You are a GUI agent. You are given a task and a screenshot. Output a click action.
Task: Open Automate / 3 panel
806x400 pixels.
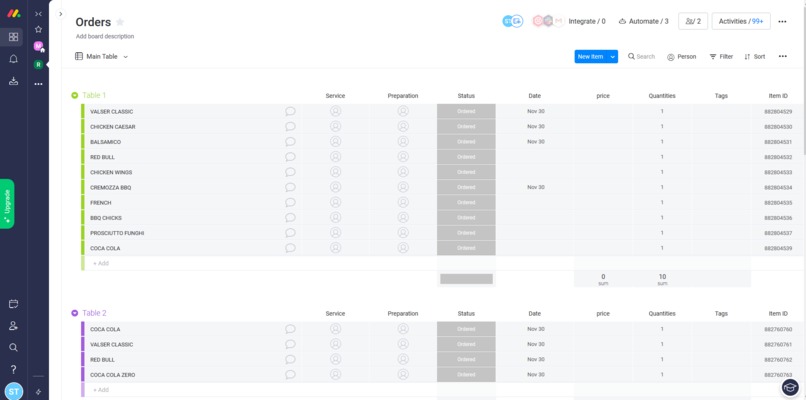[x=643, y=22]
